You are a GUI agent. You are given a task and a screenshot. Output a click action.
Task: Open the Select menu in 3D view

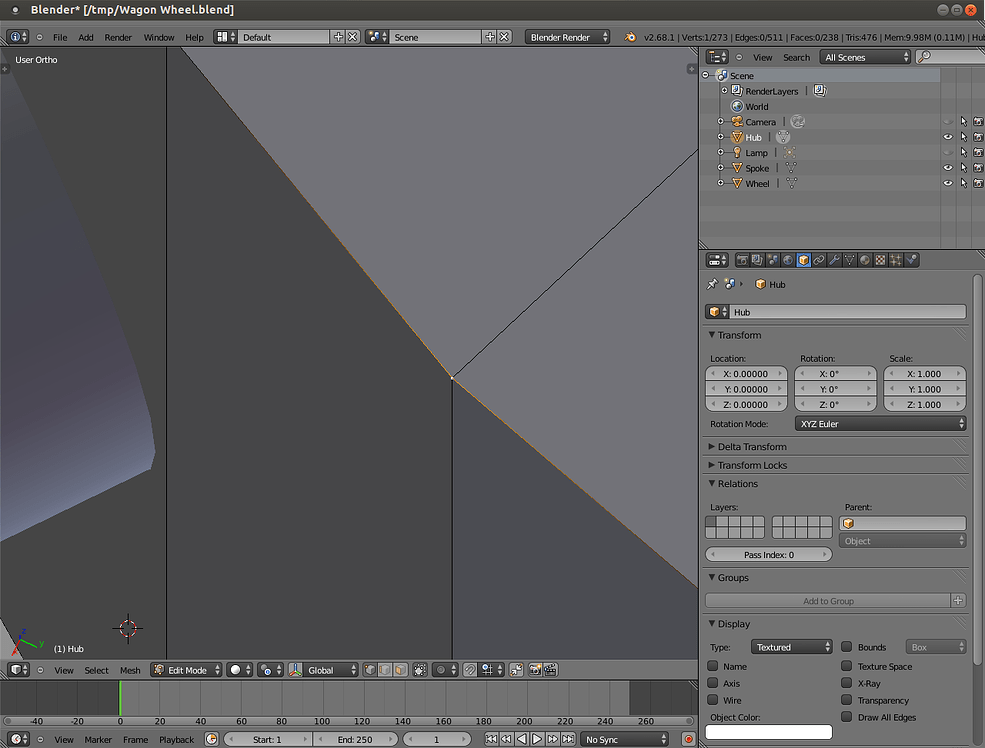(96, 670)
